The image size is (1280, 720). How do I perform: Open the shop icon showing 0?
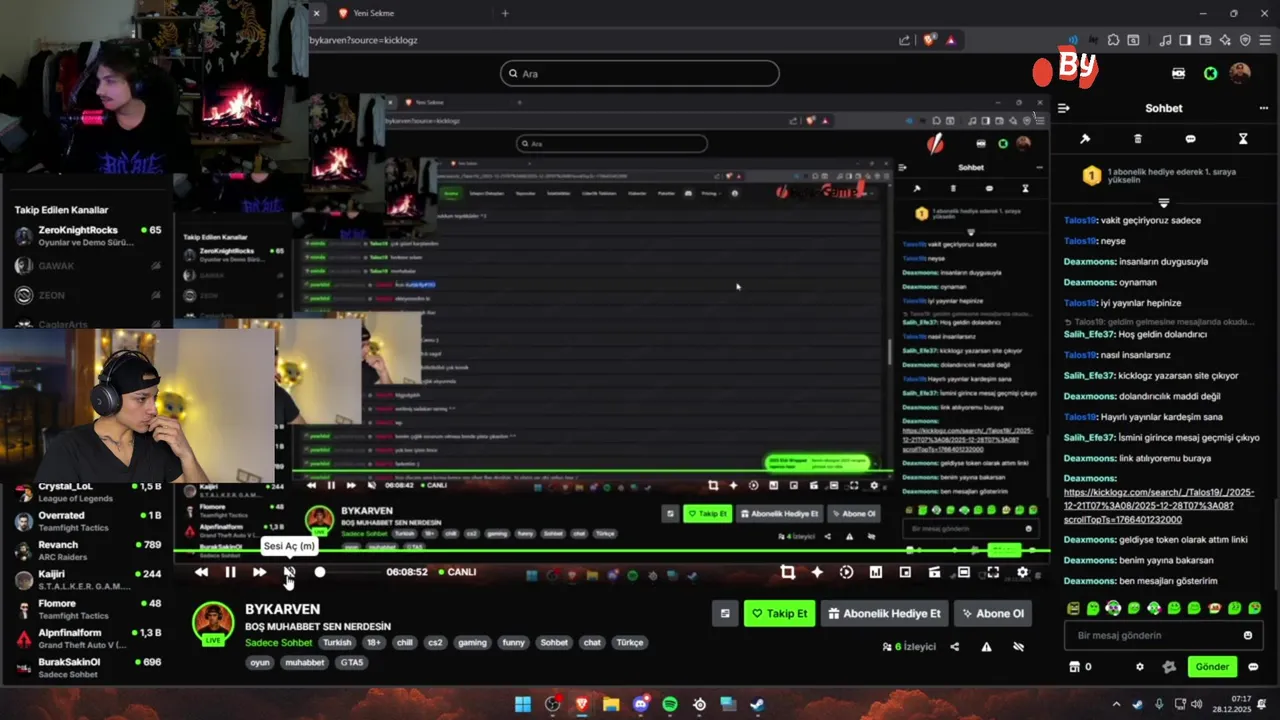(x=1080, y=667)
